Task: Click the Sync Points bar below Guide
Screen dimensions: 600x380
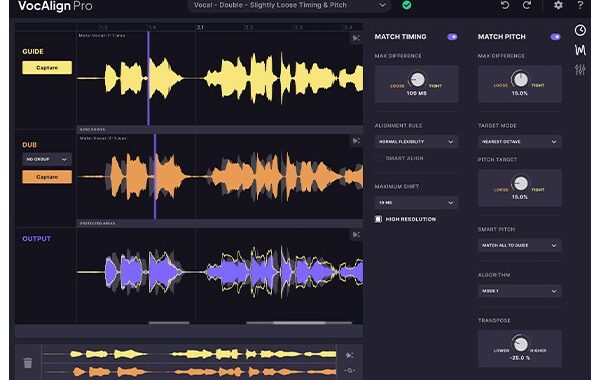Action: [220, 129]
